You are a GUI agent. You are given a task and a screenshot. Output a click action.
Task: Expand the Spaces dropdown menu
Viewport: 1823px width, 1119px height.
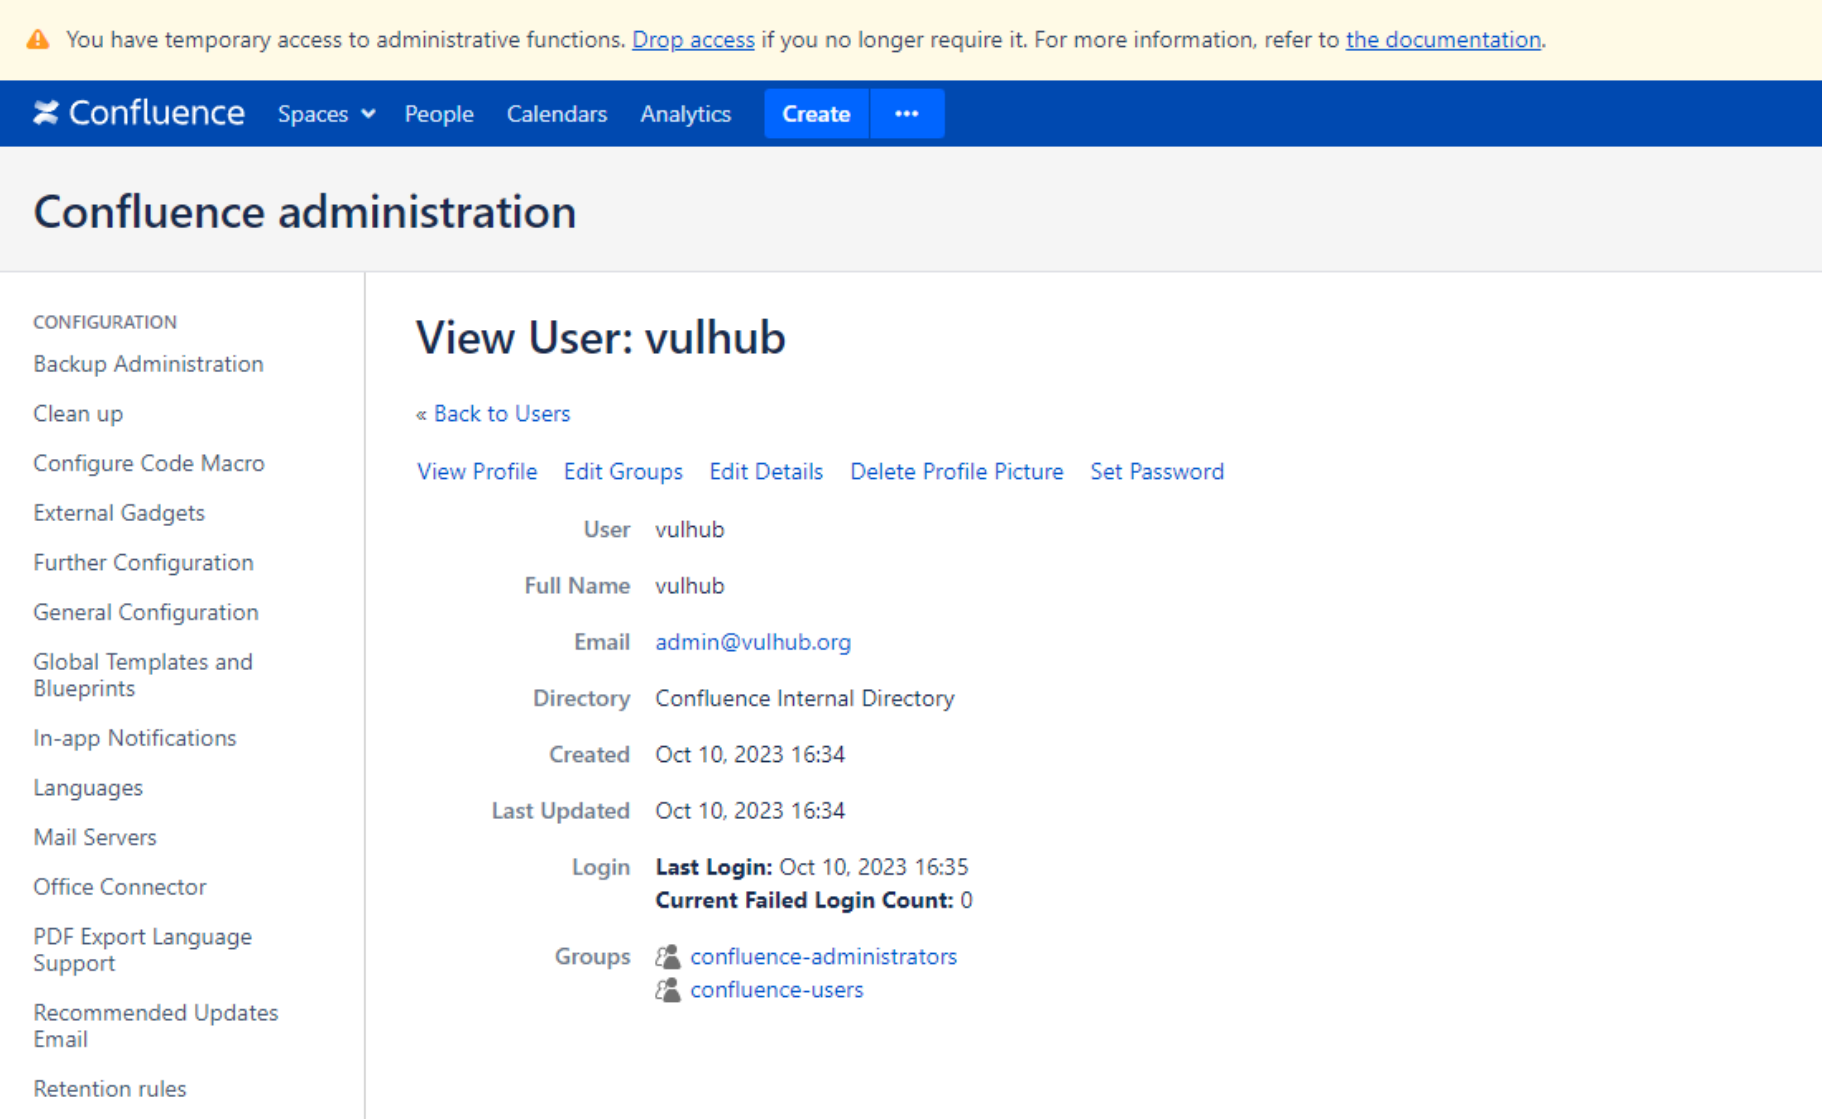(x=326, y=114)
